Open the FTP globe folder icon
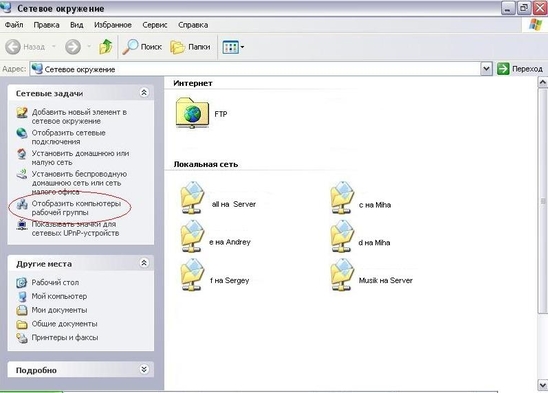 click(192, 113)
